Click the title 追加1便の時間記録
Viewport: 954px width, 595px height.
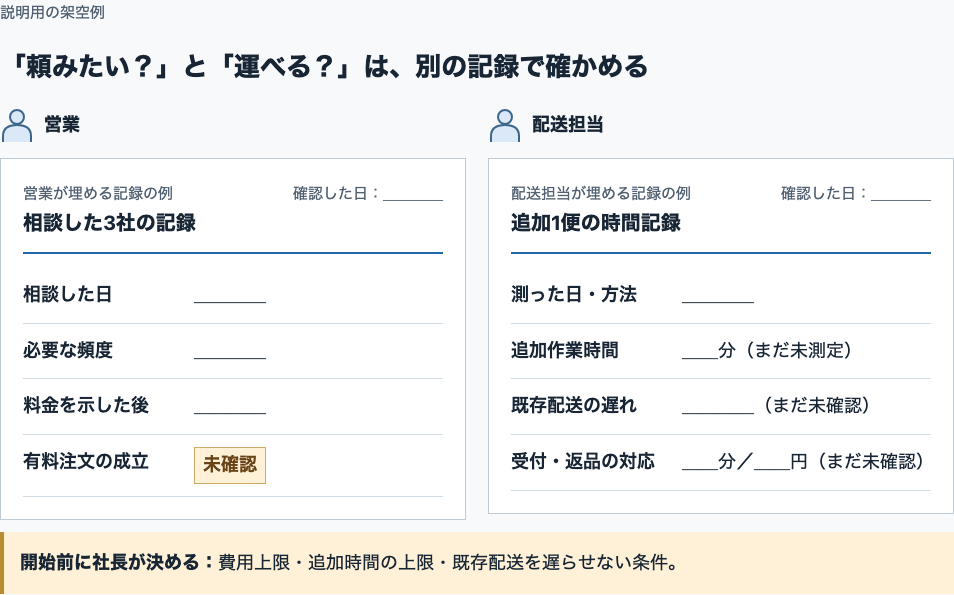[x=596, y=223]
